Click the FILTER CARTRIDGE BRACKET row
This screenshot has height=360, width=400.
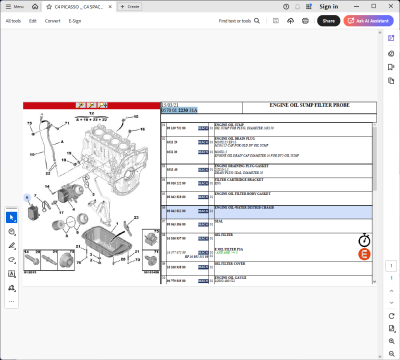(x=267, y=184)
